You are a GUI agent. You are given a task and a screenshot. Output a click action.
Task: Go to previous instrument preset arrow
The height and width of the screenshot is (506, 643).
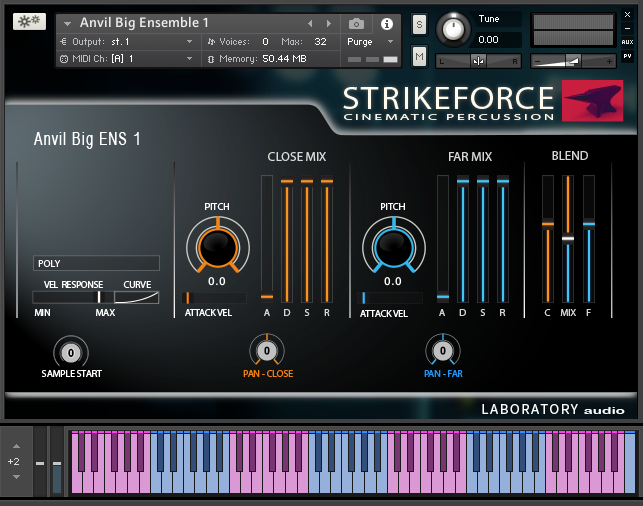[x=310, y=23]
